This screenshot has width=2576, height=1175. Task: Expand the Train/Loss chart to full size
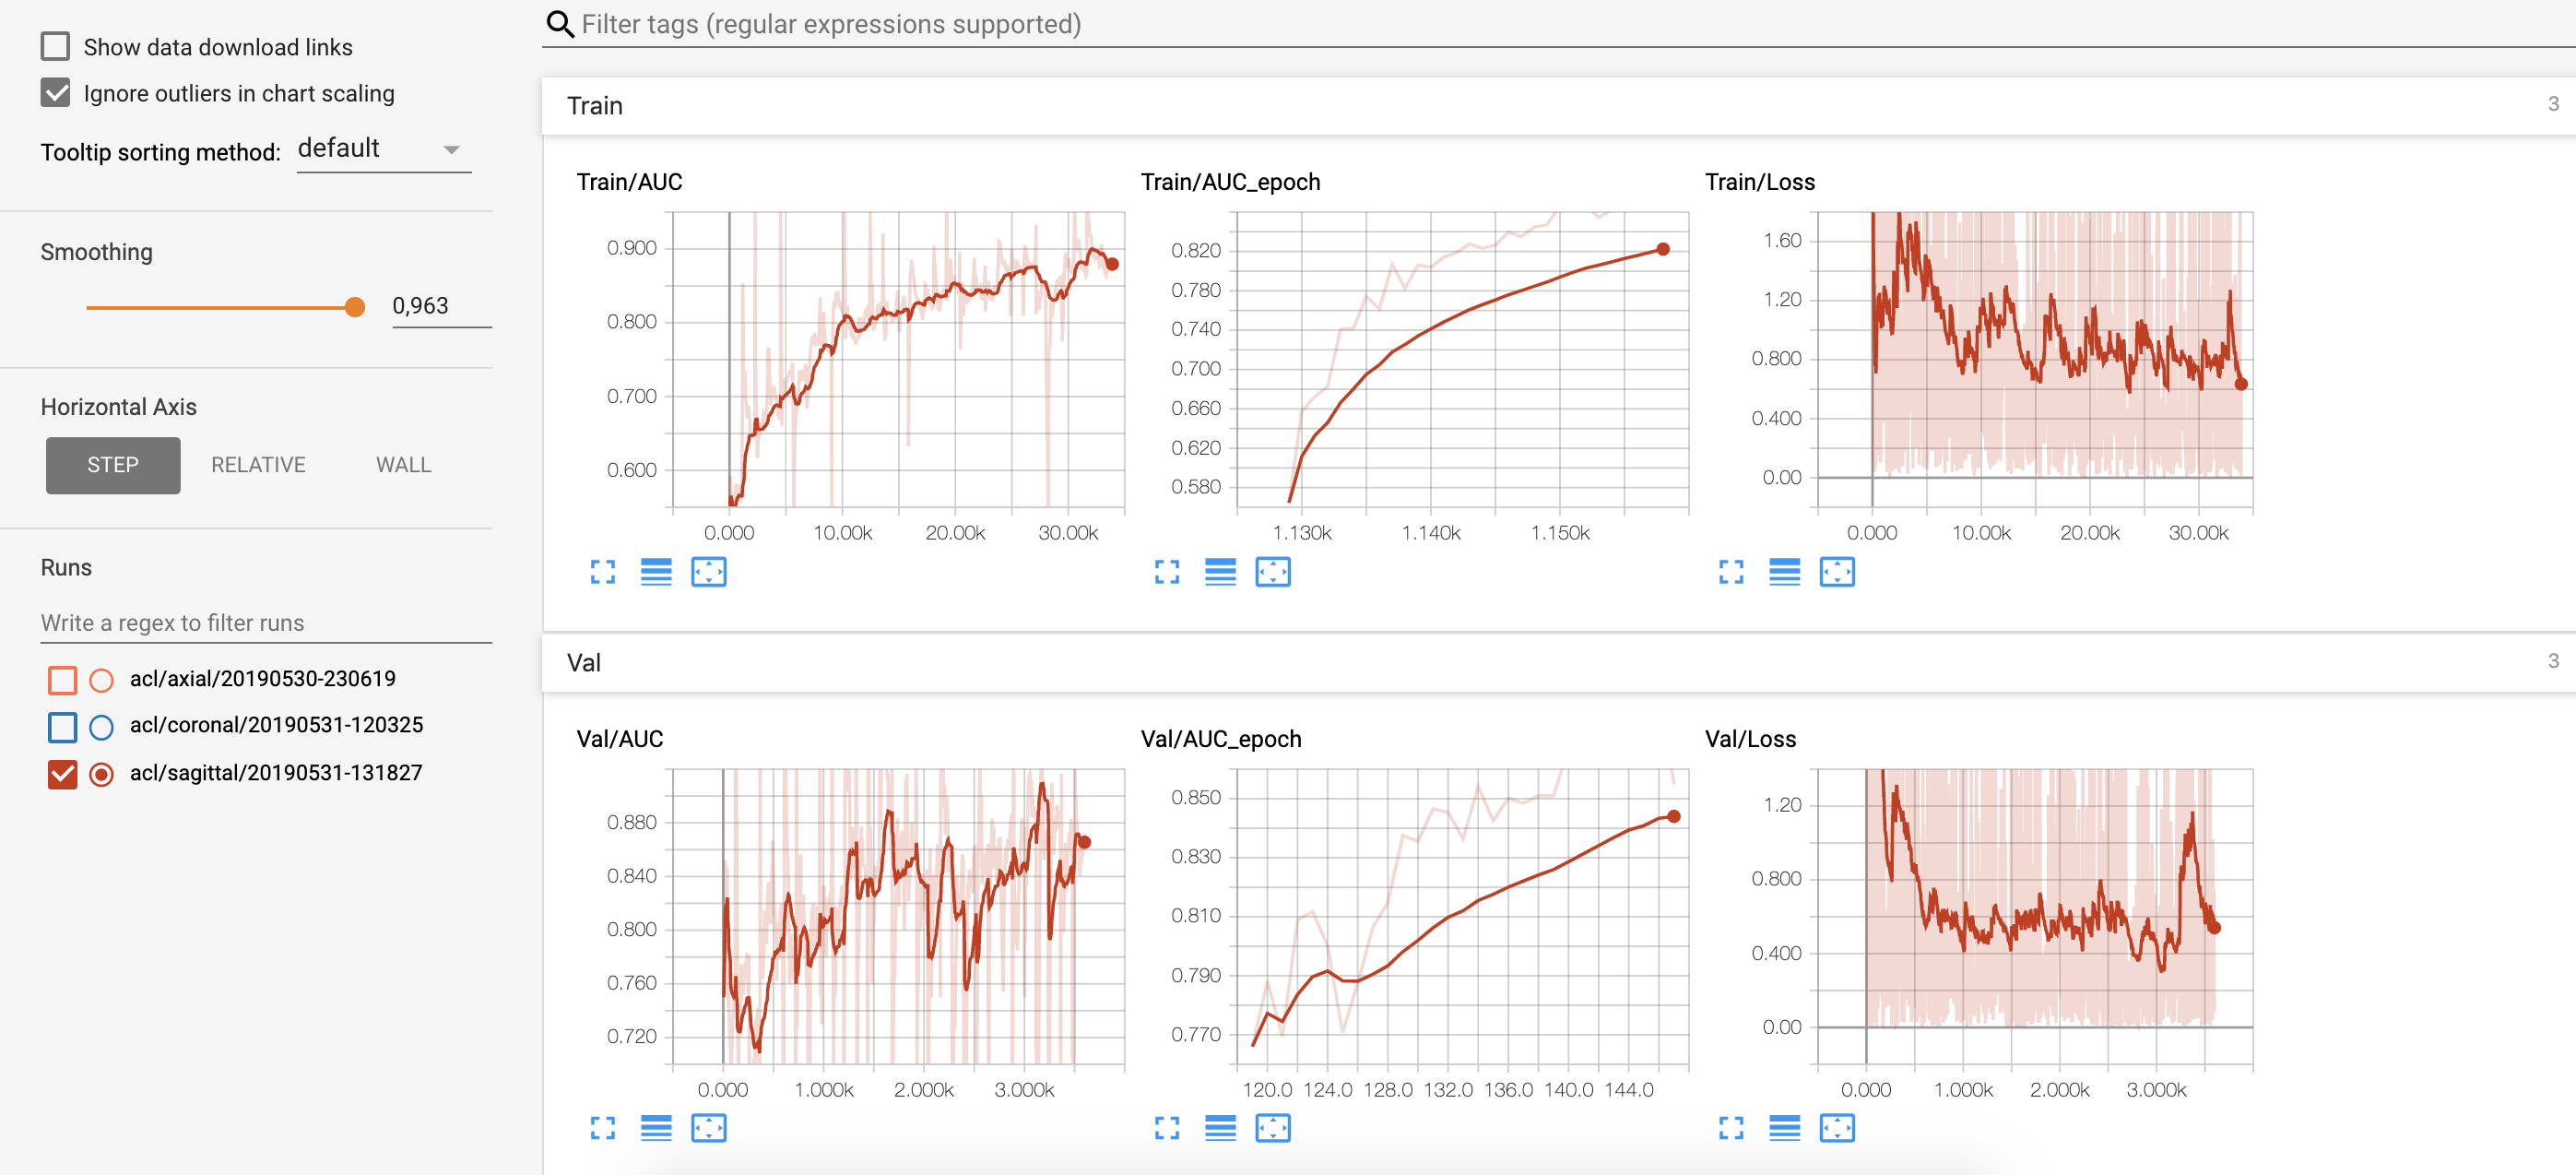point(1730,572)
